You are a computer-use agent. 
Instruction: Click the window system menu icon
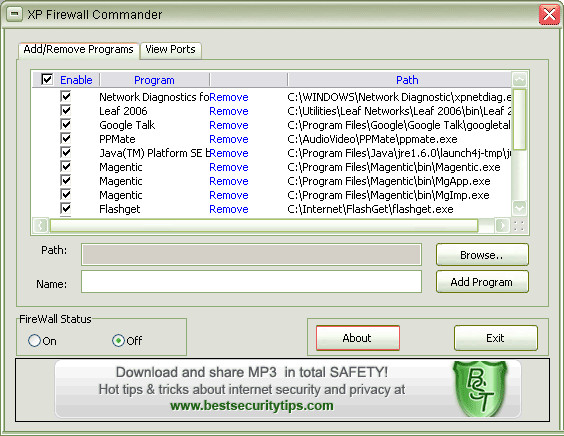click(x=14, y=14)
